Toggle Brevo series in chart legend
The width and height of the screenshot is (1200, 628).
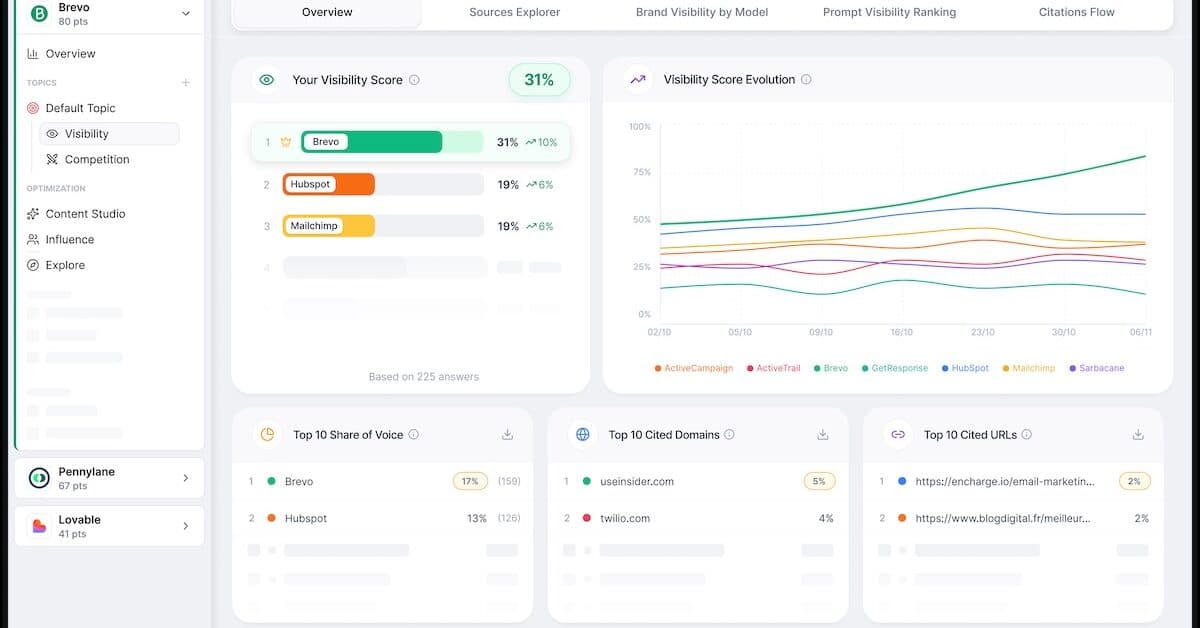(x=831, y=368)
